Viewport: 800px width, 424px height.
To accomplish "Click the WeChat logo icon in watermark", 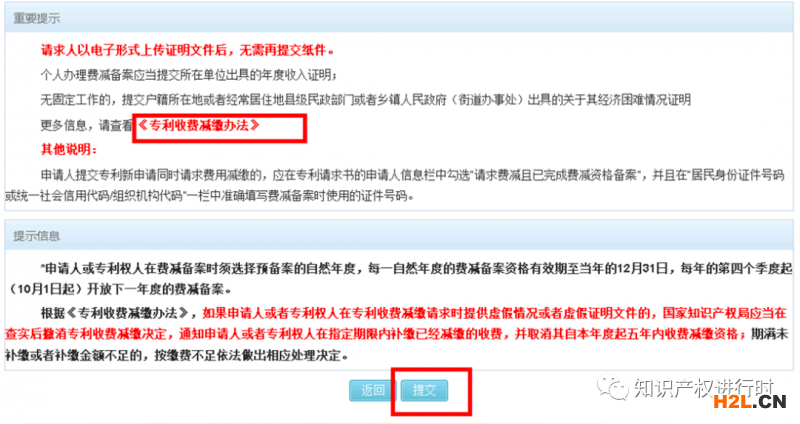I will click(613, 387).
